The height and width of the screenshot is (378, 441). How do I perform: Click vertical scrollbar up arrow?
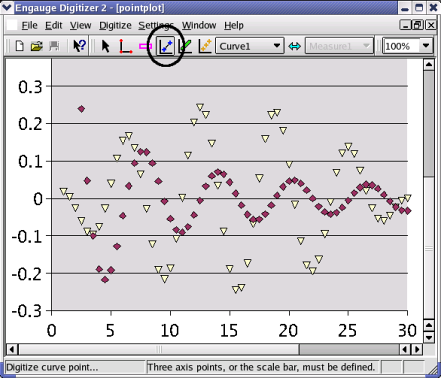coord(429,64)
